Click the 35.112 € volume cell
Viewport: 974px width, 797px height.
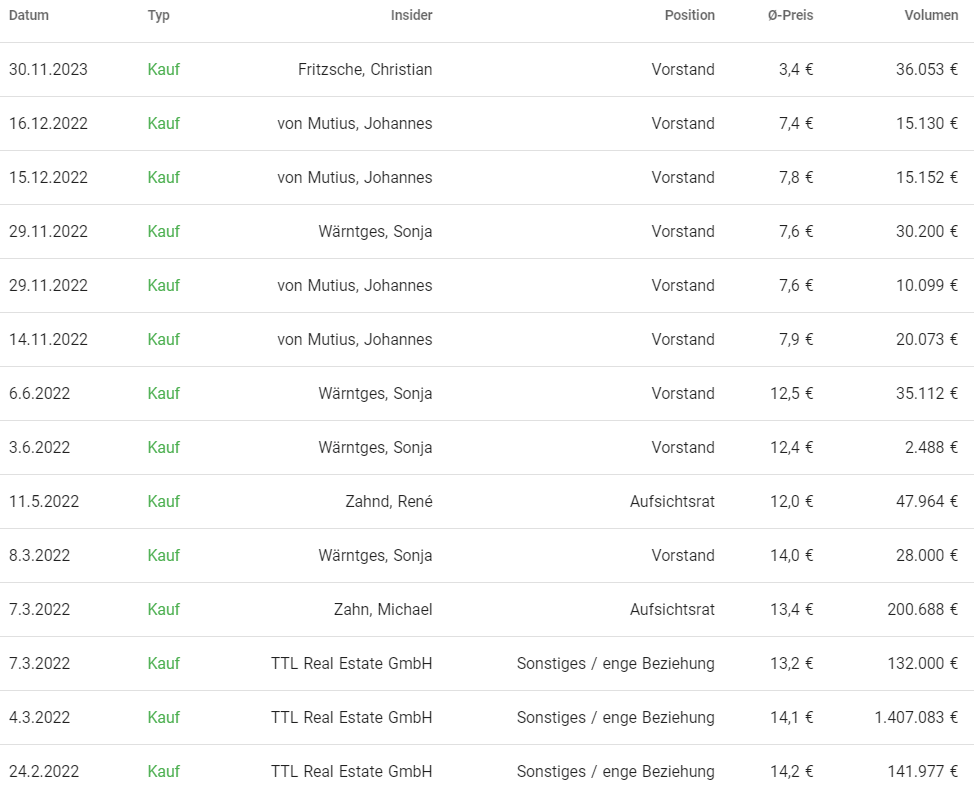click(927, 394)
